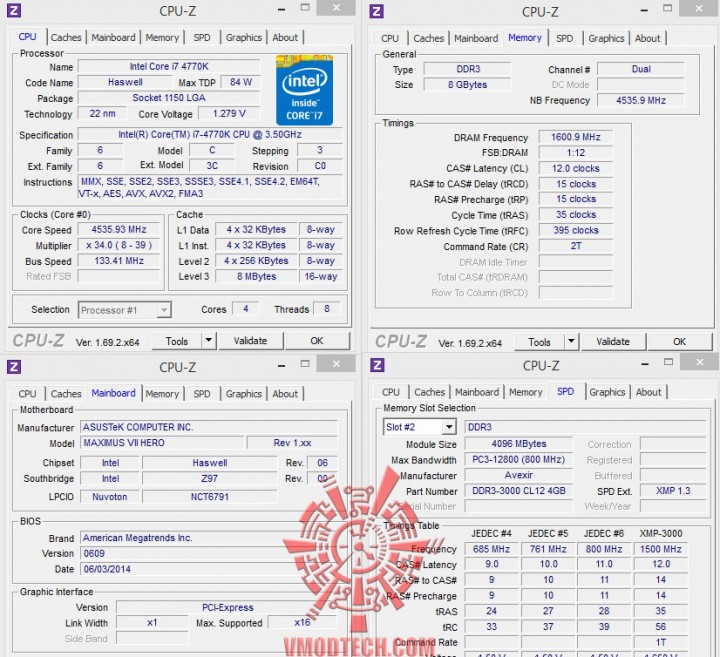Click Validate button in Memory window
The image size is (720, 657).
[x=613, y=342]
